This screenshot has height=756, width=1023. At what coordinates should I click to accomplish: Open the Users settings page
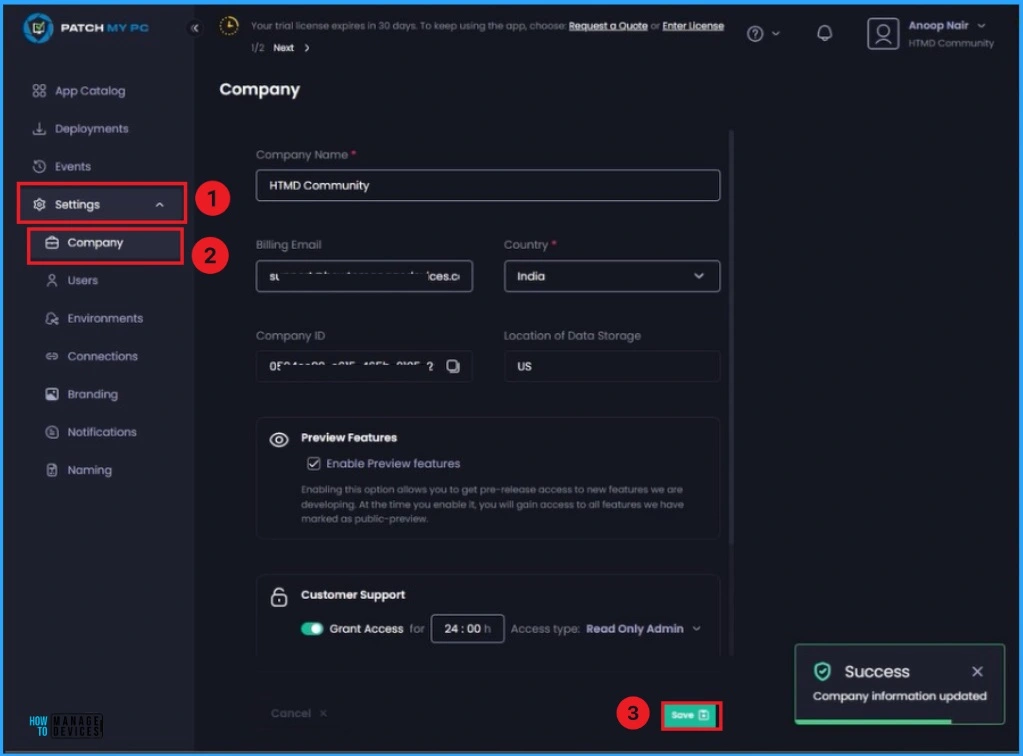82,280
